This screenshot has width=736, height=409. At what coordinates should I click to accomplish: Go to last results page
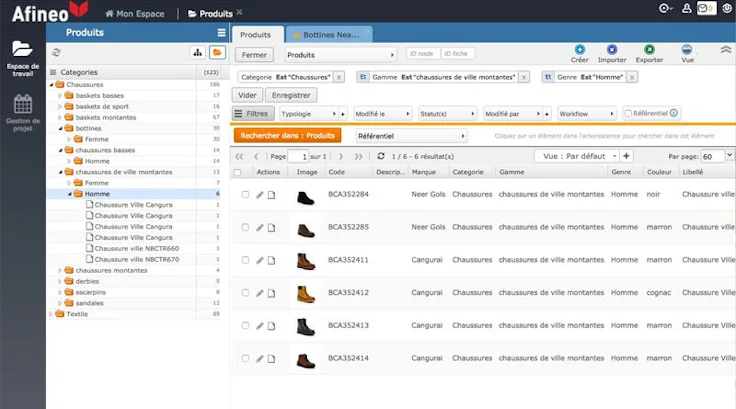coord(359,156)
